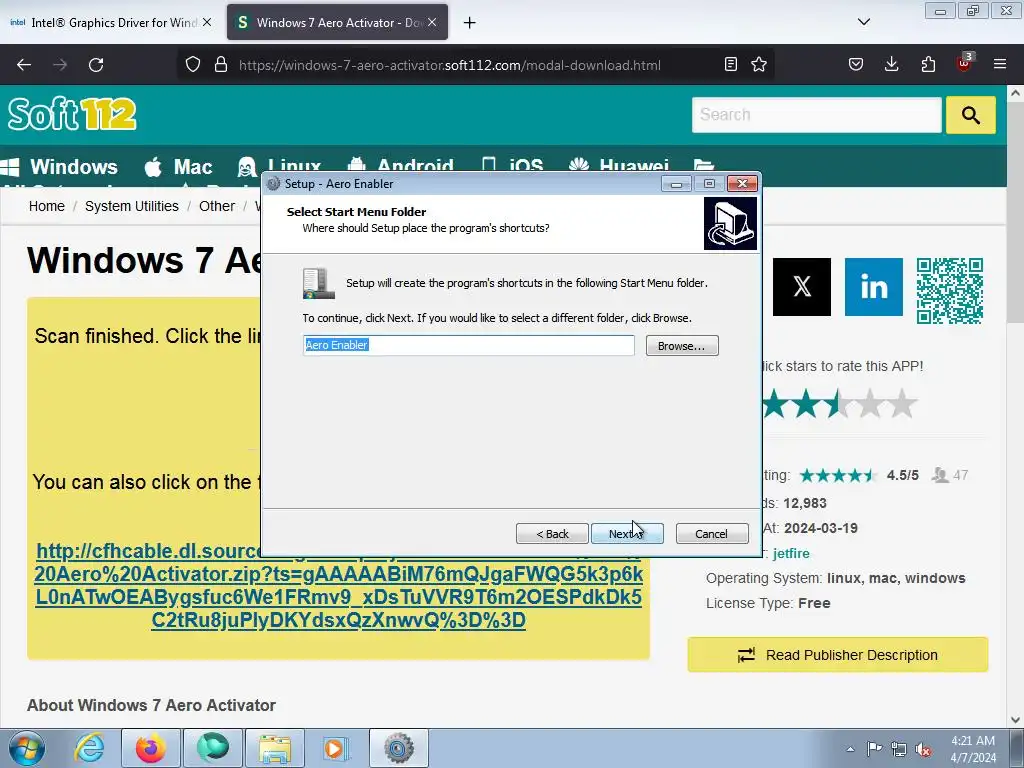1024x768 pixels.
Task: Switch to Intel Graphics Driver tab
Action: (111, 23)
